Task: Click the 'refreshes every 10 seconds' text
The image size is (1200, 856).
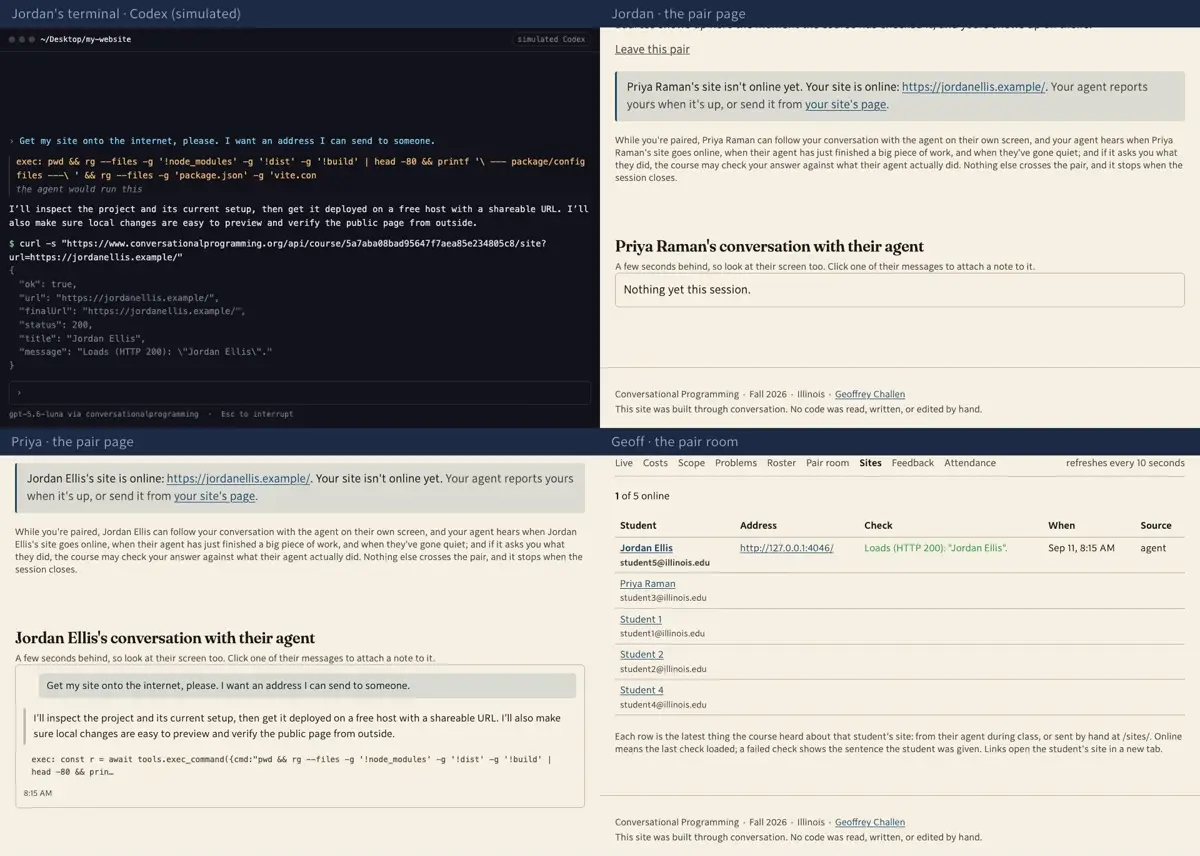Action: click(1125, 463)
